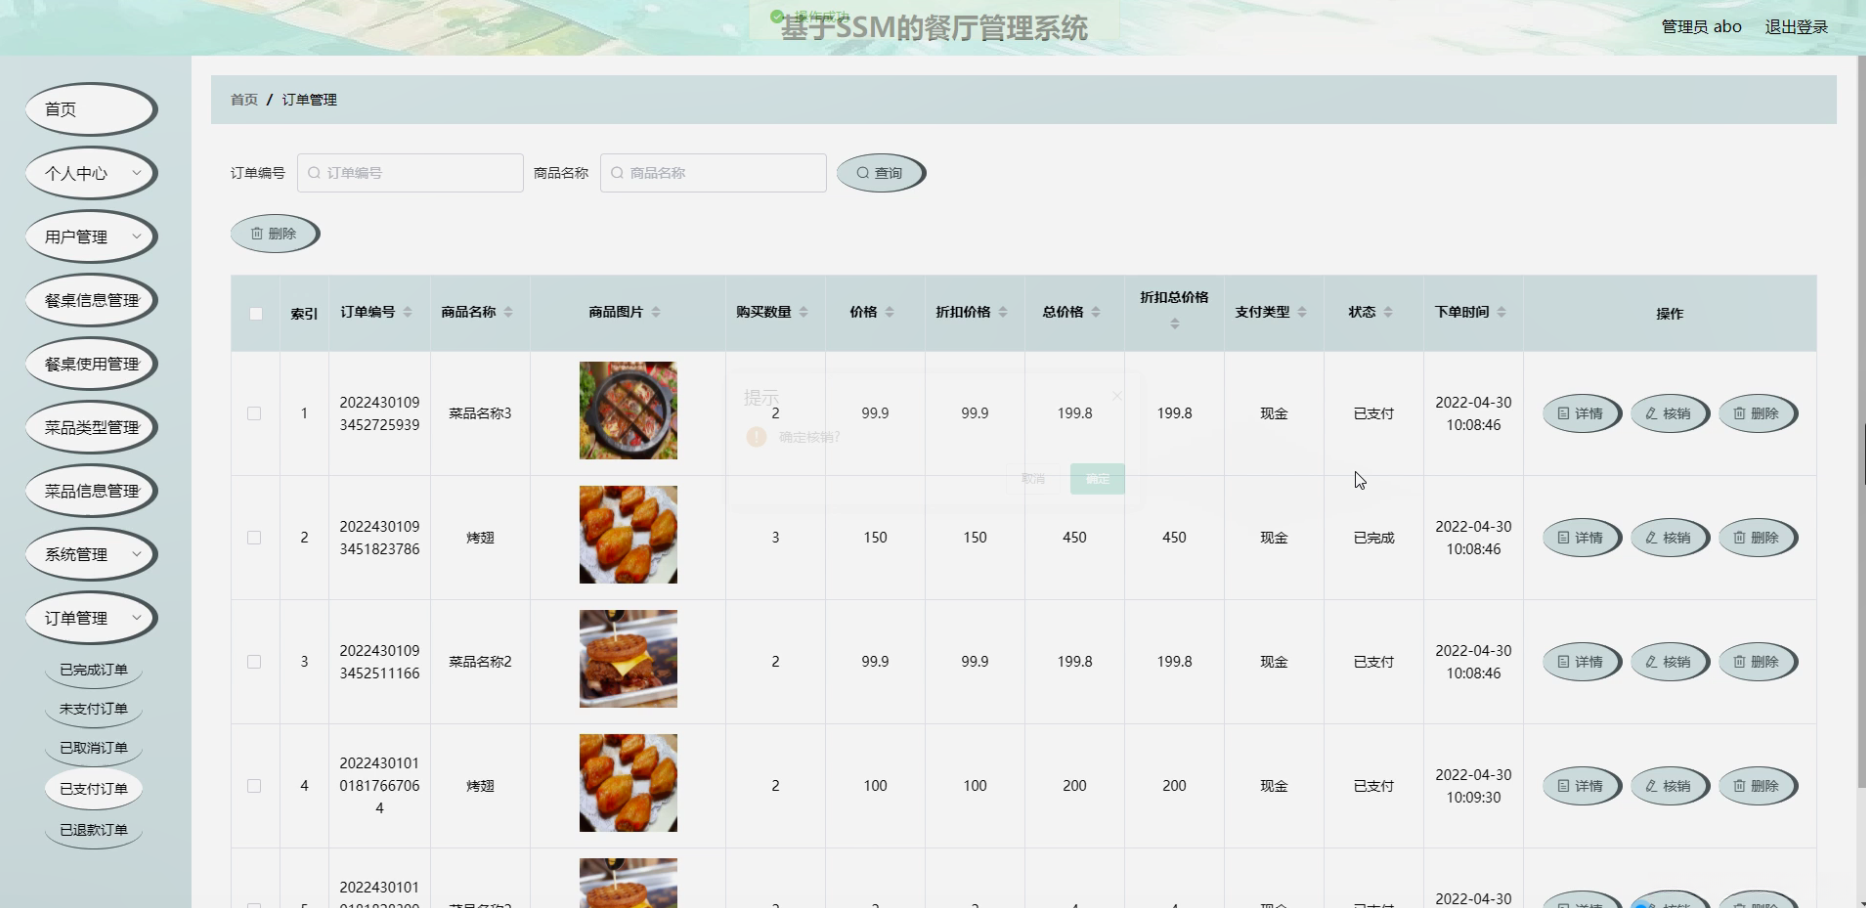Focus the 订单编号 search input

[410, 173]
